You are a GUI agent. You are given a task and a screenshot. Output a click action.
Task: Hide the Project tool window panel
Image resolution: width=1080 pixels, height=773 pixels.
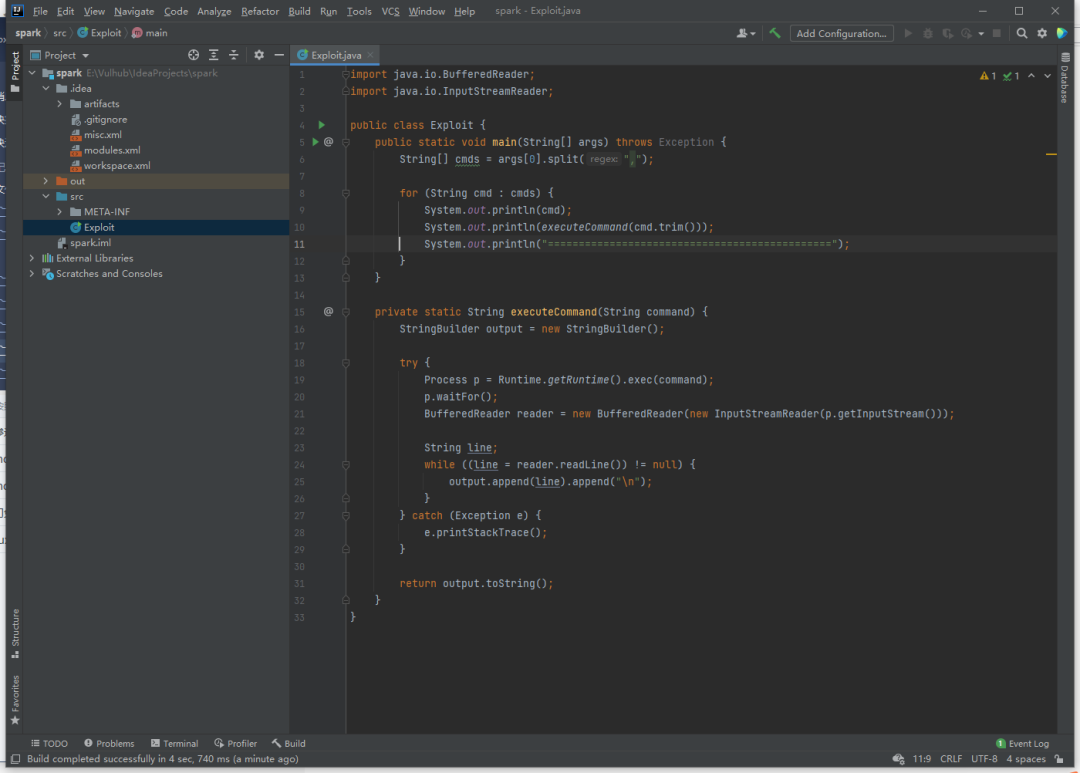tap(277, 55)
